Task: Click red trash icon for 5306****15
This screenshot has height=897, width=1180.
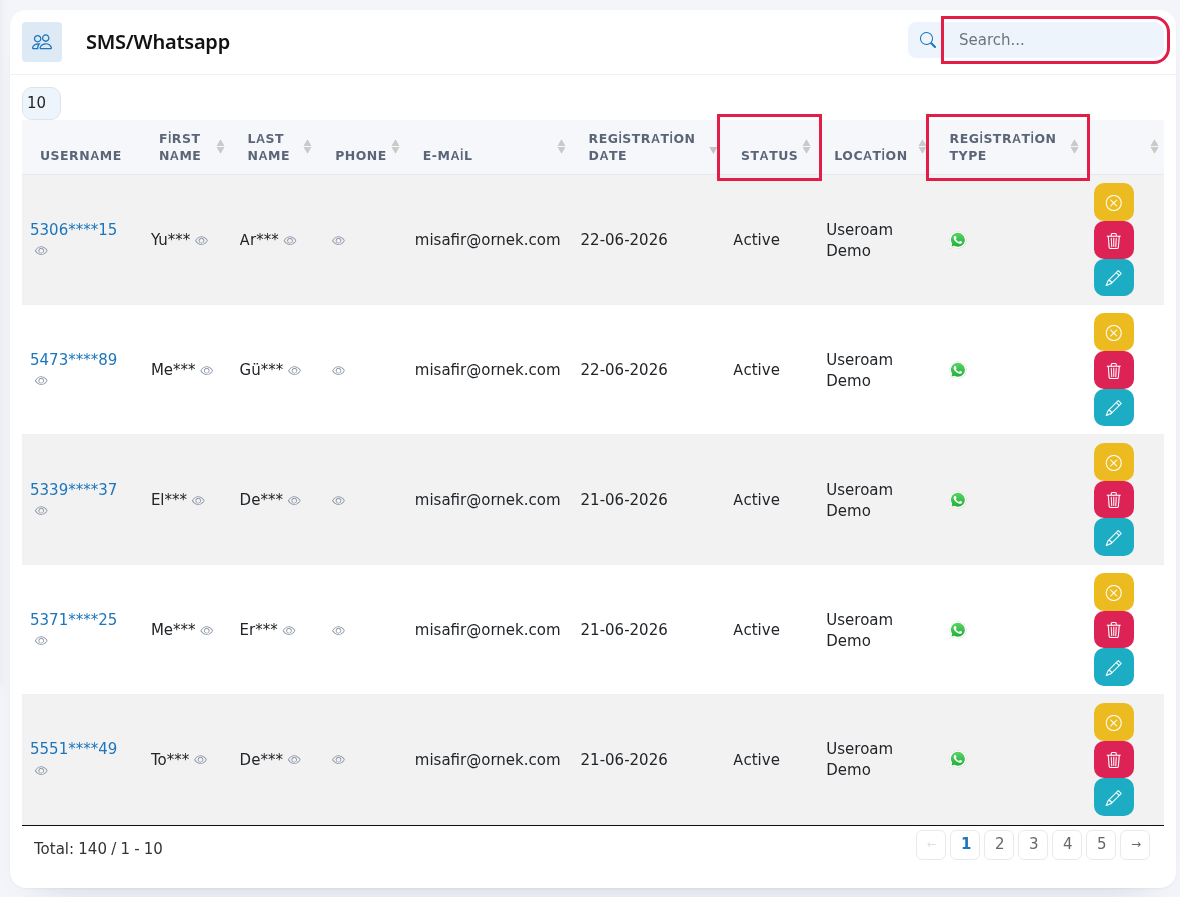Action: point(1114,241)
